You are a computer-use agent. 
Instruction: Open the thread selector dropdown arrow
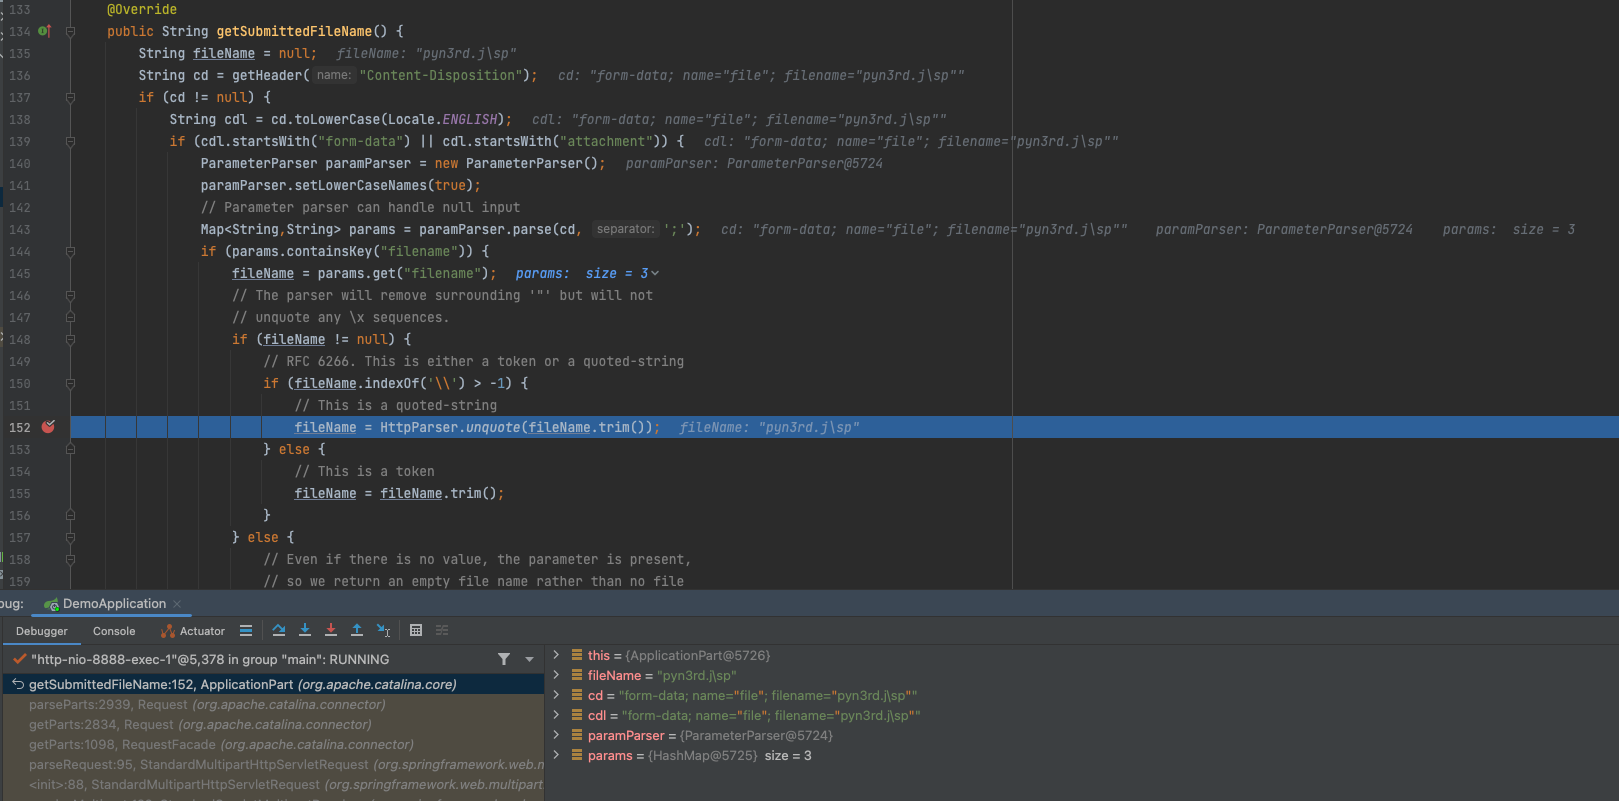[x=530, y=660]
